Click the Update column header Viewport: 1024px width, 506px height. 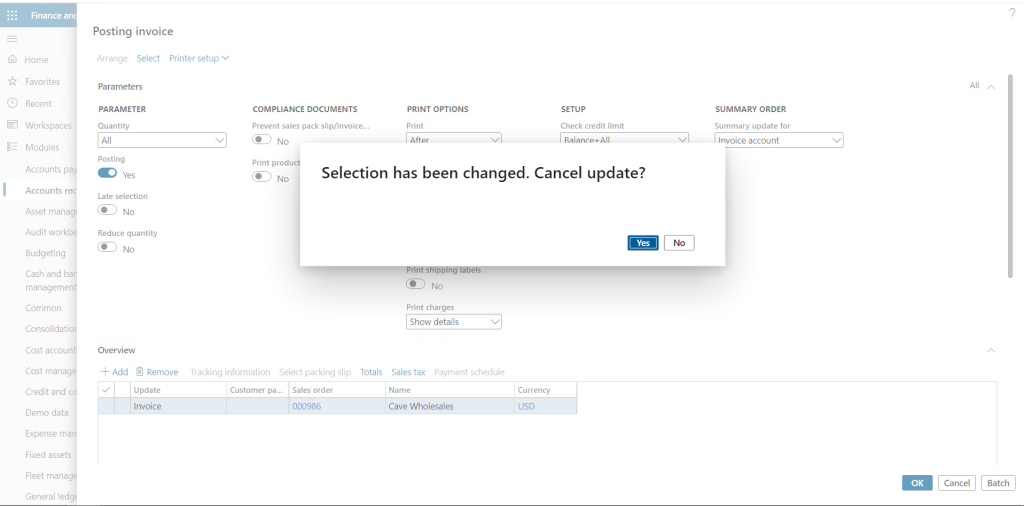tap(178, 390)
